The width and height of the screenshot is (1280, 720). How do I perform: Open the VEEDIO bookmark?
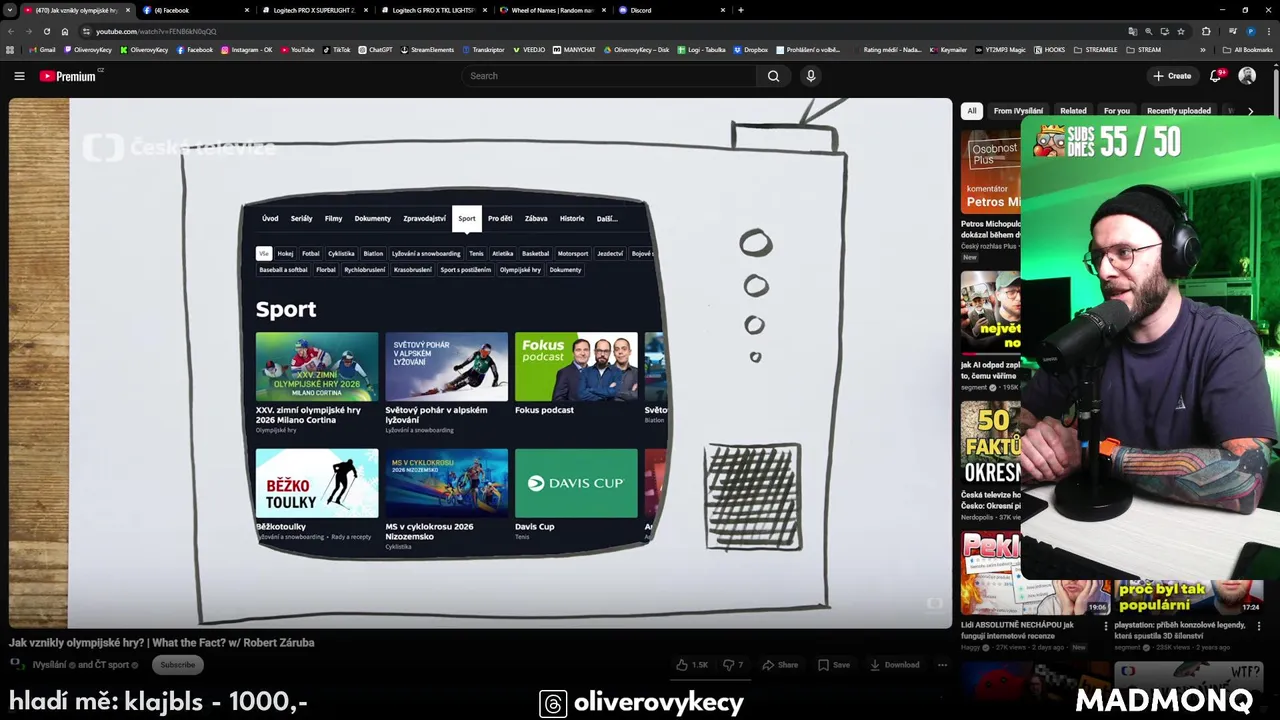(529, 49)
